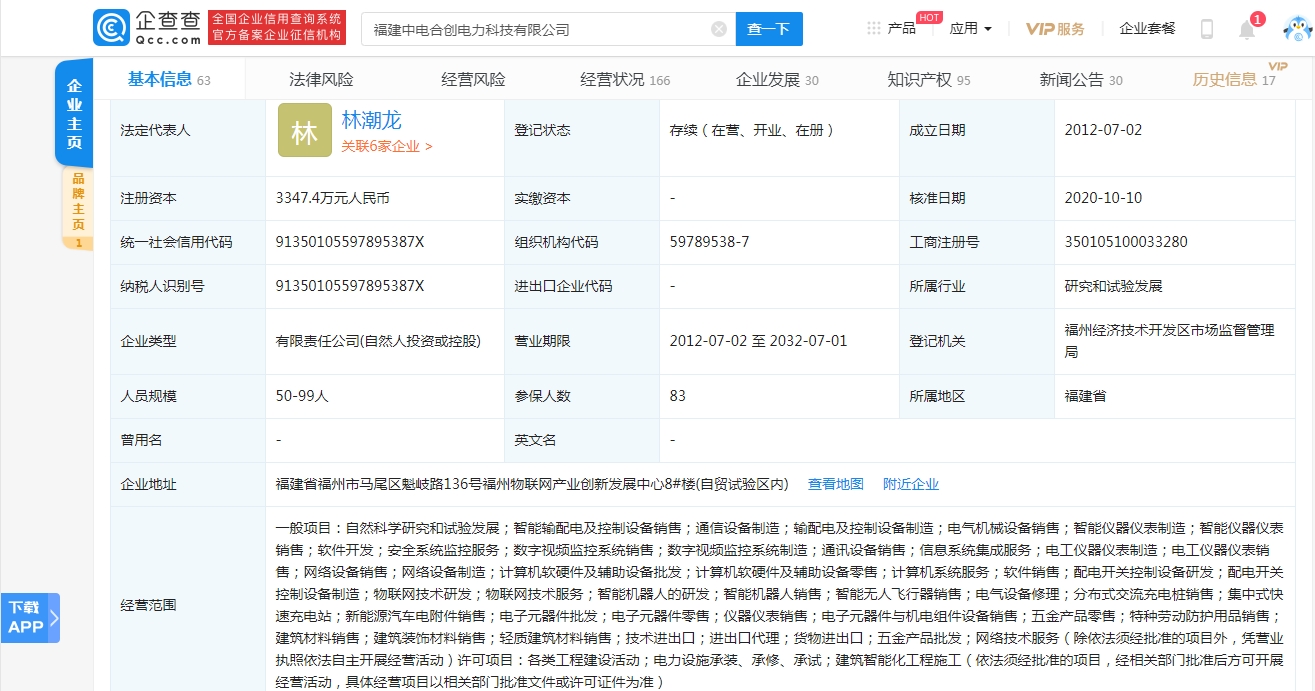Clear the search box text

(718, 29)
